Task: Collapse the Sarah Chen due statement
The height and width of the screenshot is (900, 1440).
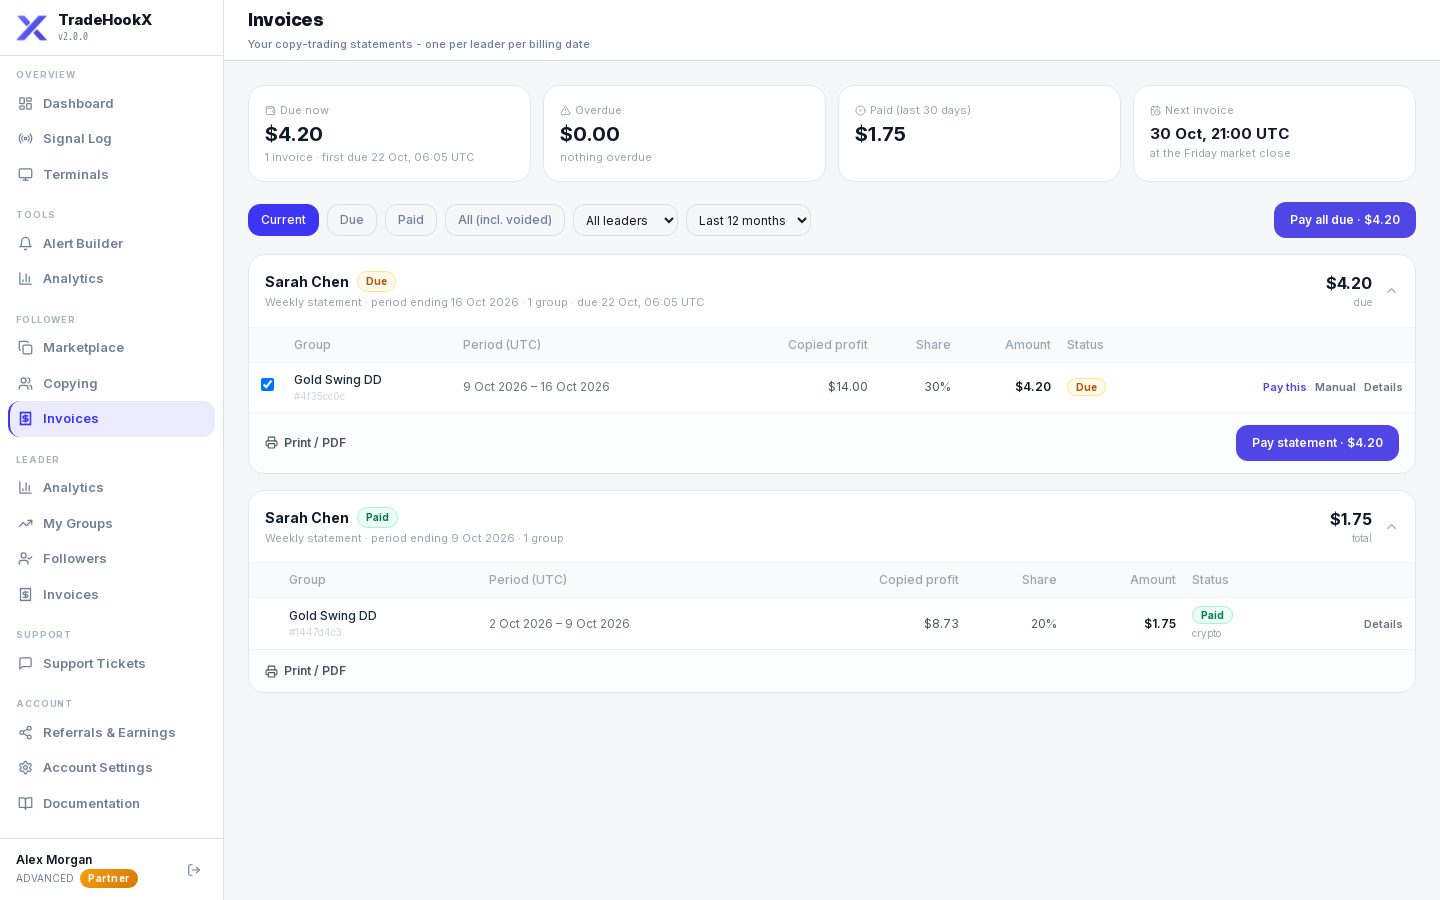Action: click(1391, 291)
